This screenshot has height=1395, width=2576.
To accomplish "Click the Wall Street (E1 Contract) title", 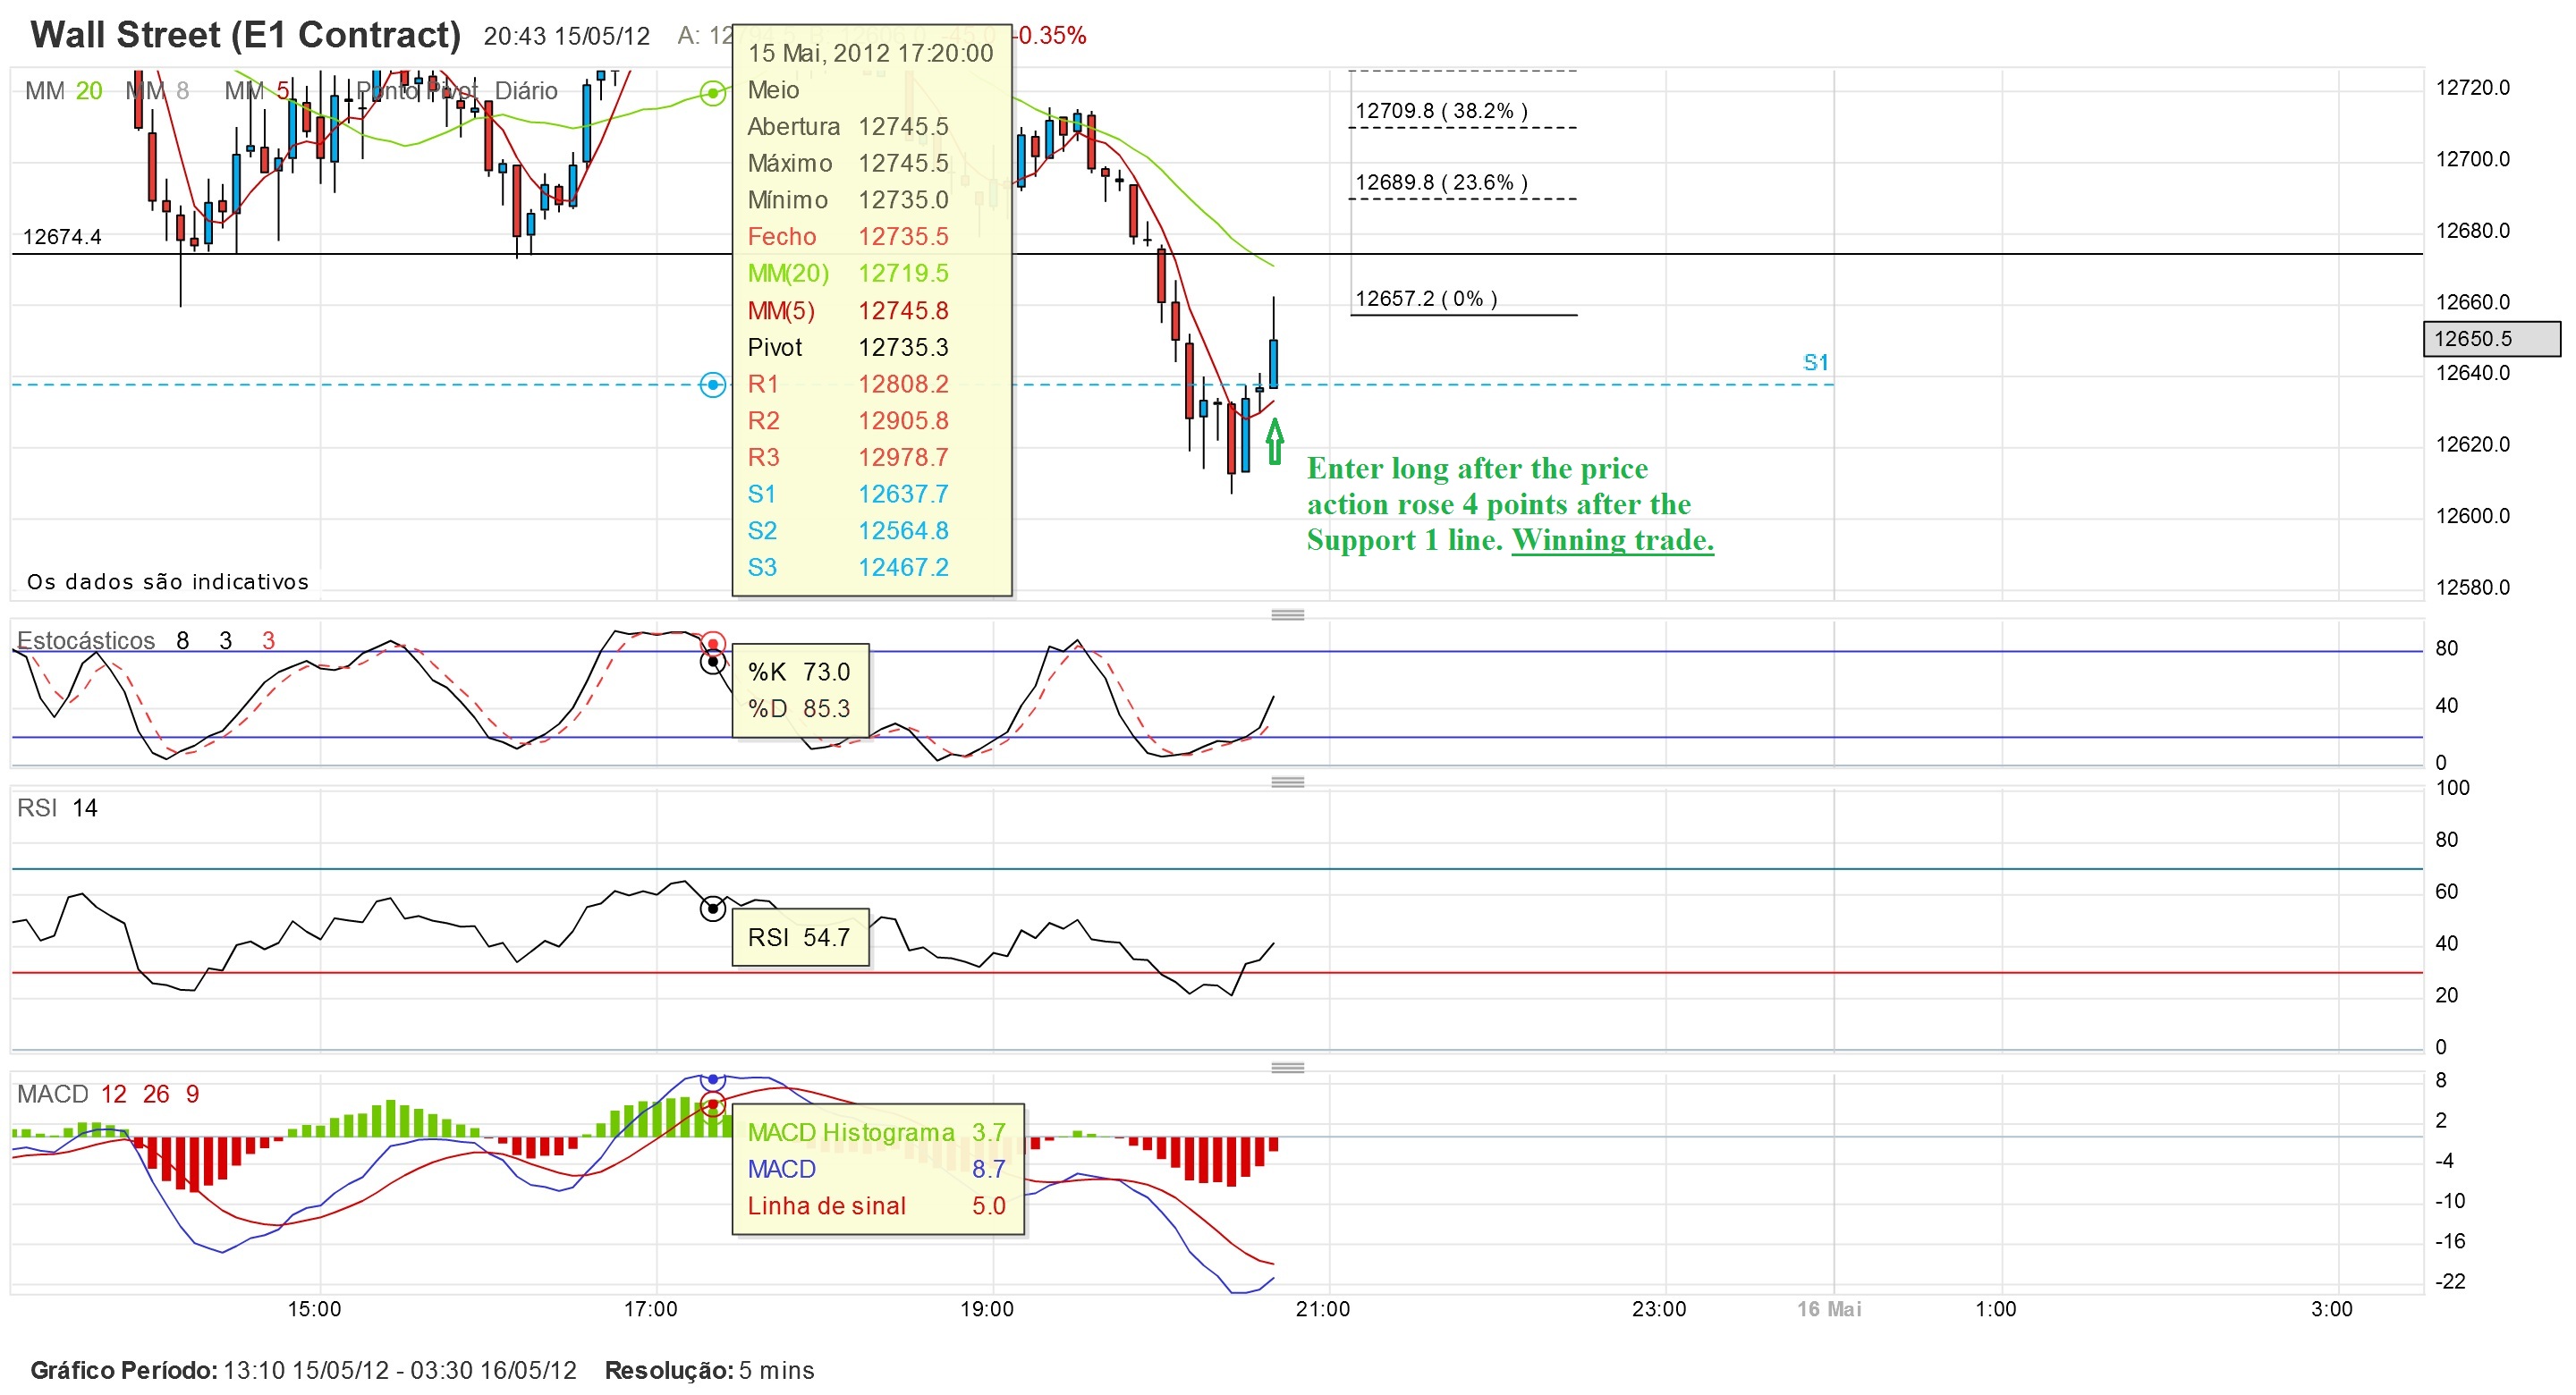I will tap(246, 35).
